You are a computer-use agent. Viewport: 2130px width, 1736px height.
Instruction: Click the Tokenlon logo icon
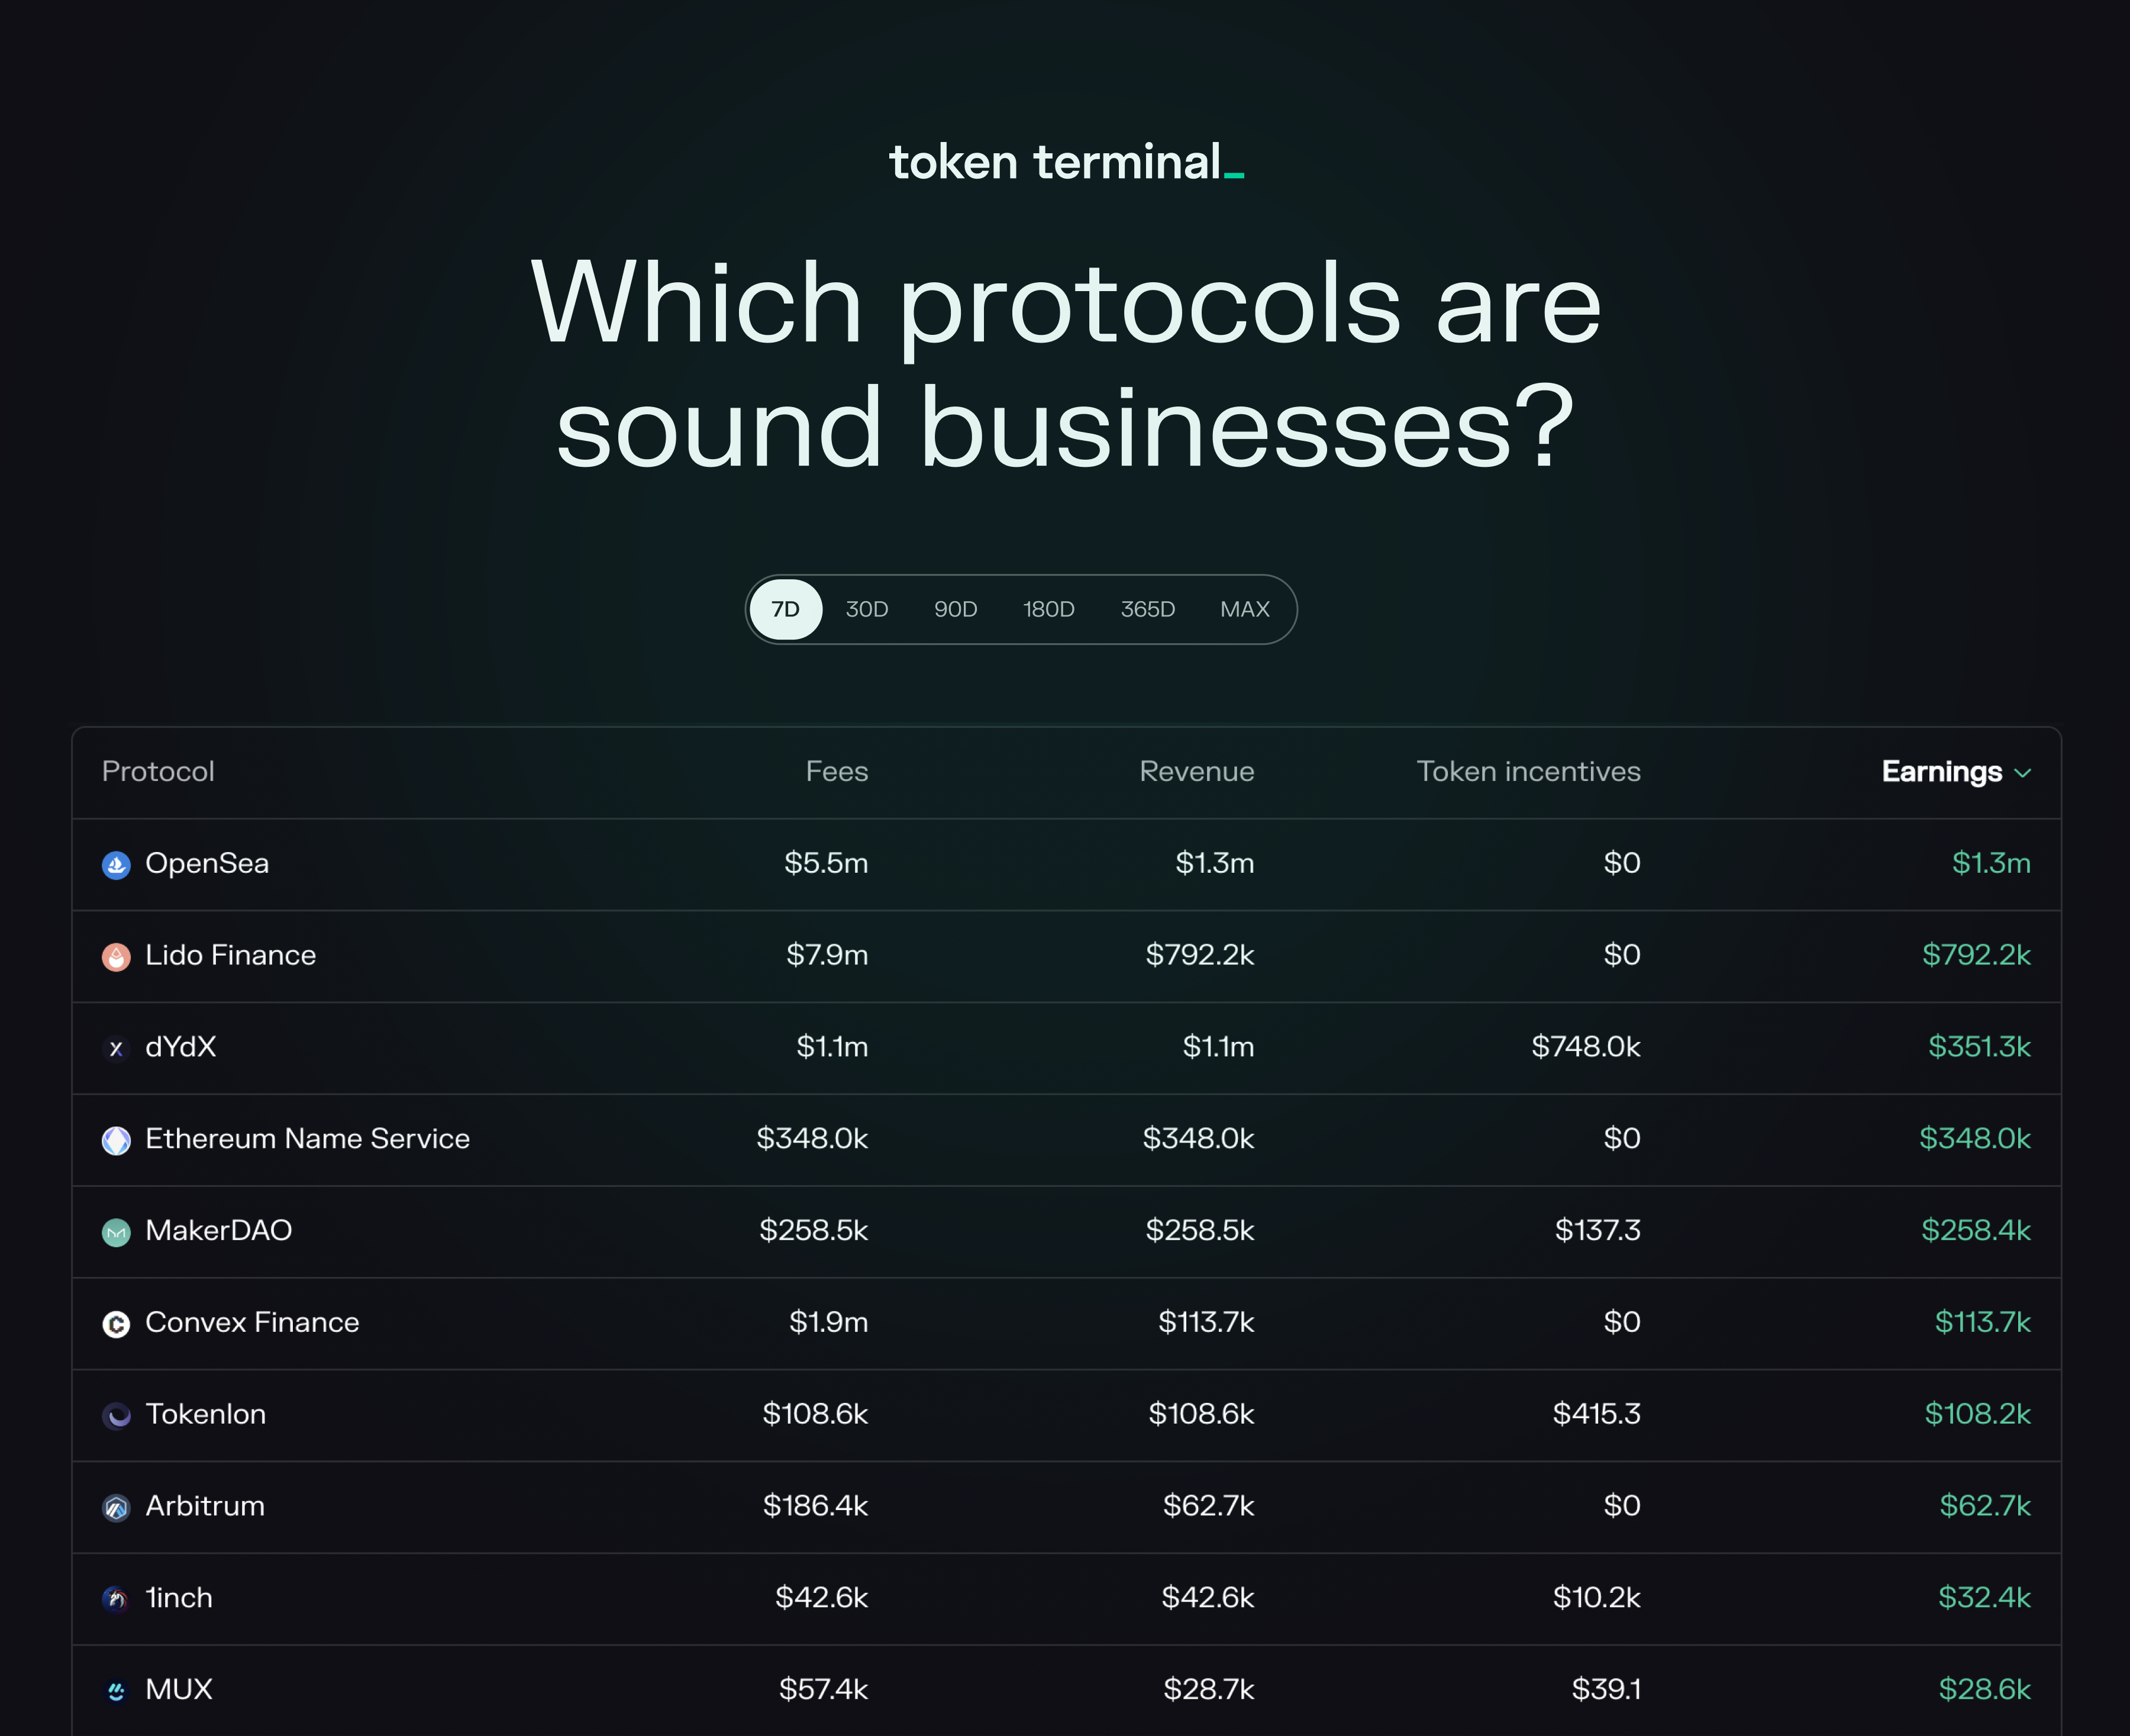tap(116, 1415)
